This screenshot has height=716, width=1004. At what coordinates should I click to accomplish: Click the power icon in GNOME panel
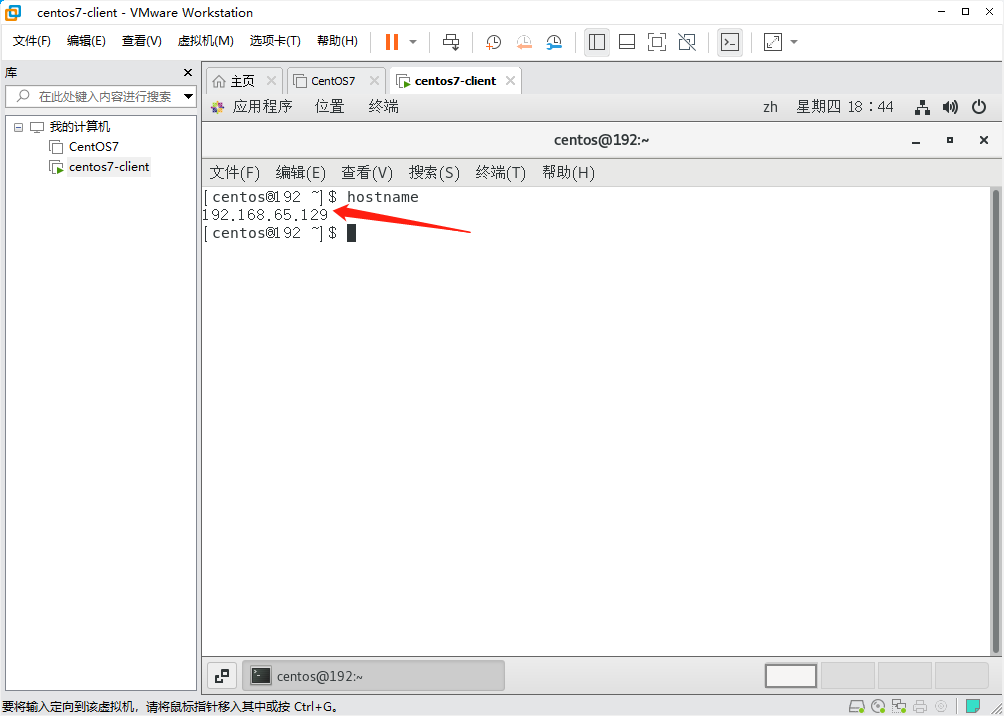pyautogui.click(x=979, y=107)
